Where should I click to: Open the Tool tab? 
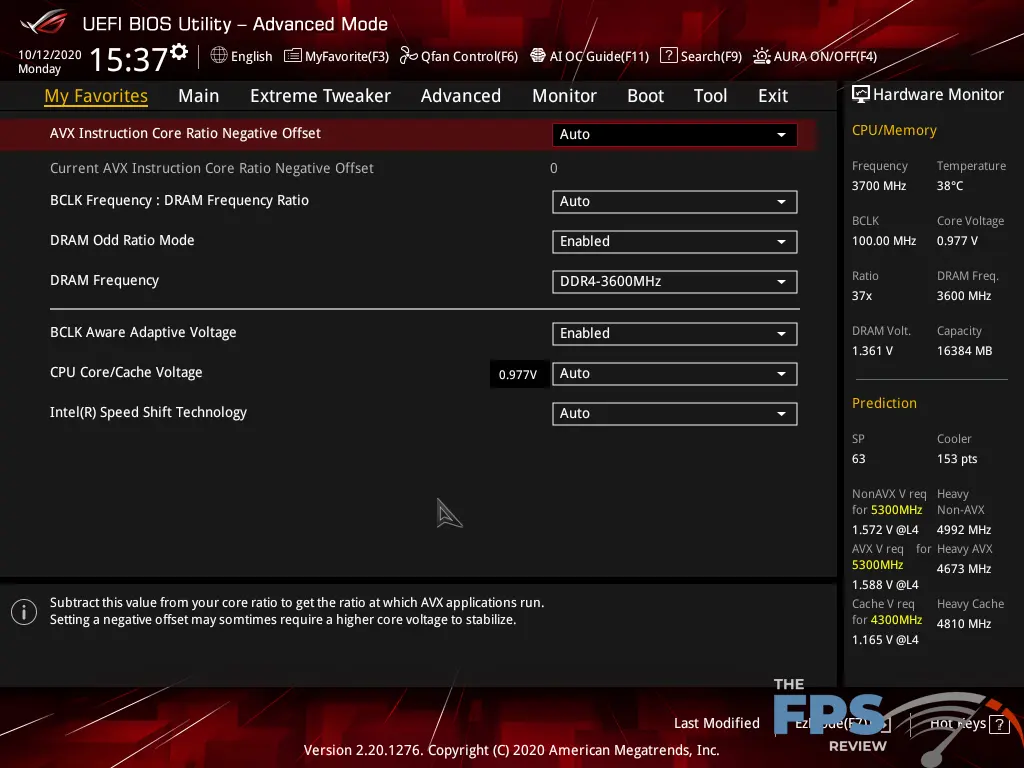pos(710,96)
